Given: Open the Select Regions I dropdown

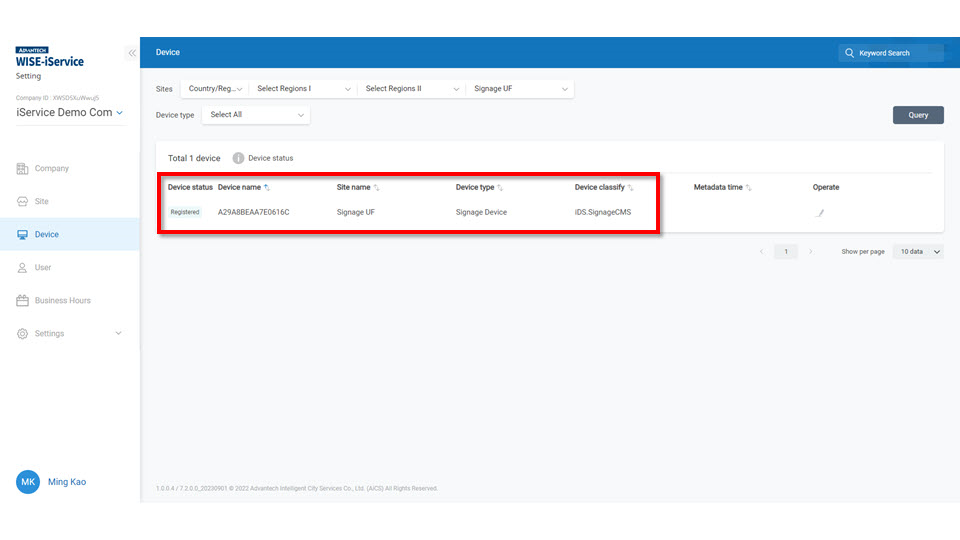Looking at the screenshot, I should (303, 89).
